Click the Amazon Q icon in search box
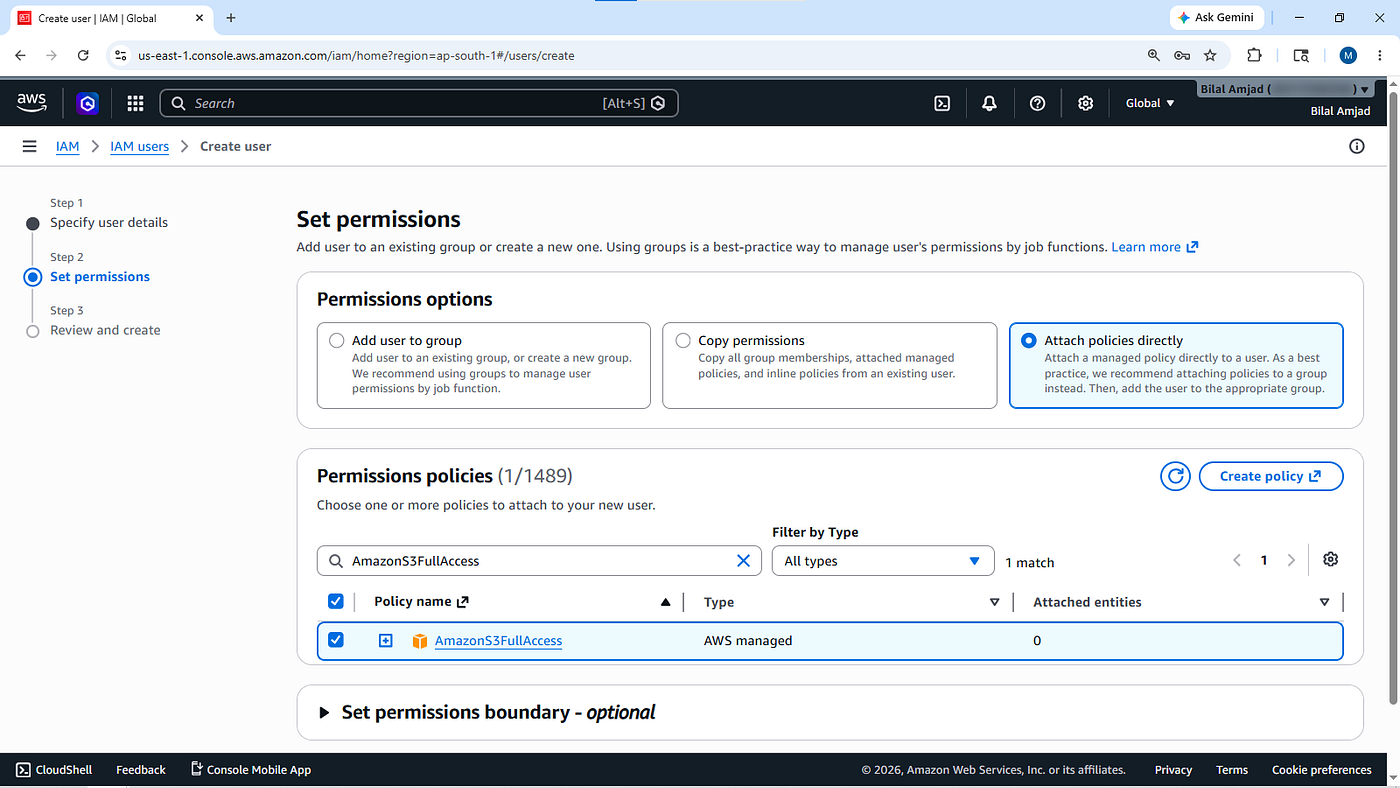 click(658, 103)
